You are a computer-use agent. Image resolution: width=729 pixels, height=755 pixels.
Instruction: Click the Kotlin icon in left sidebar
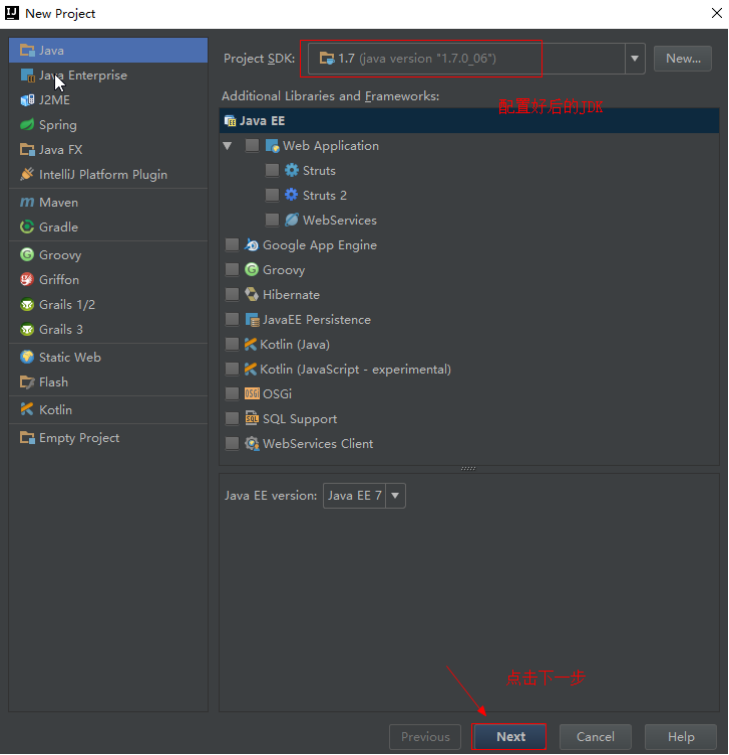[x=27, y=409]
